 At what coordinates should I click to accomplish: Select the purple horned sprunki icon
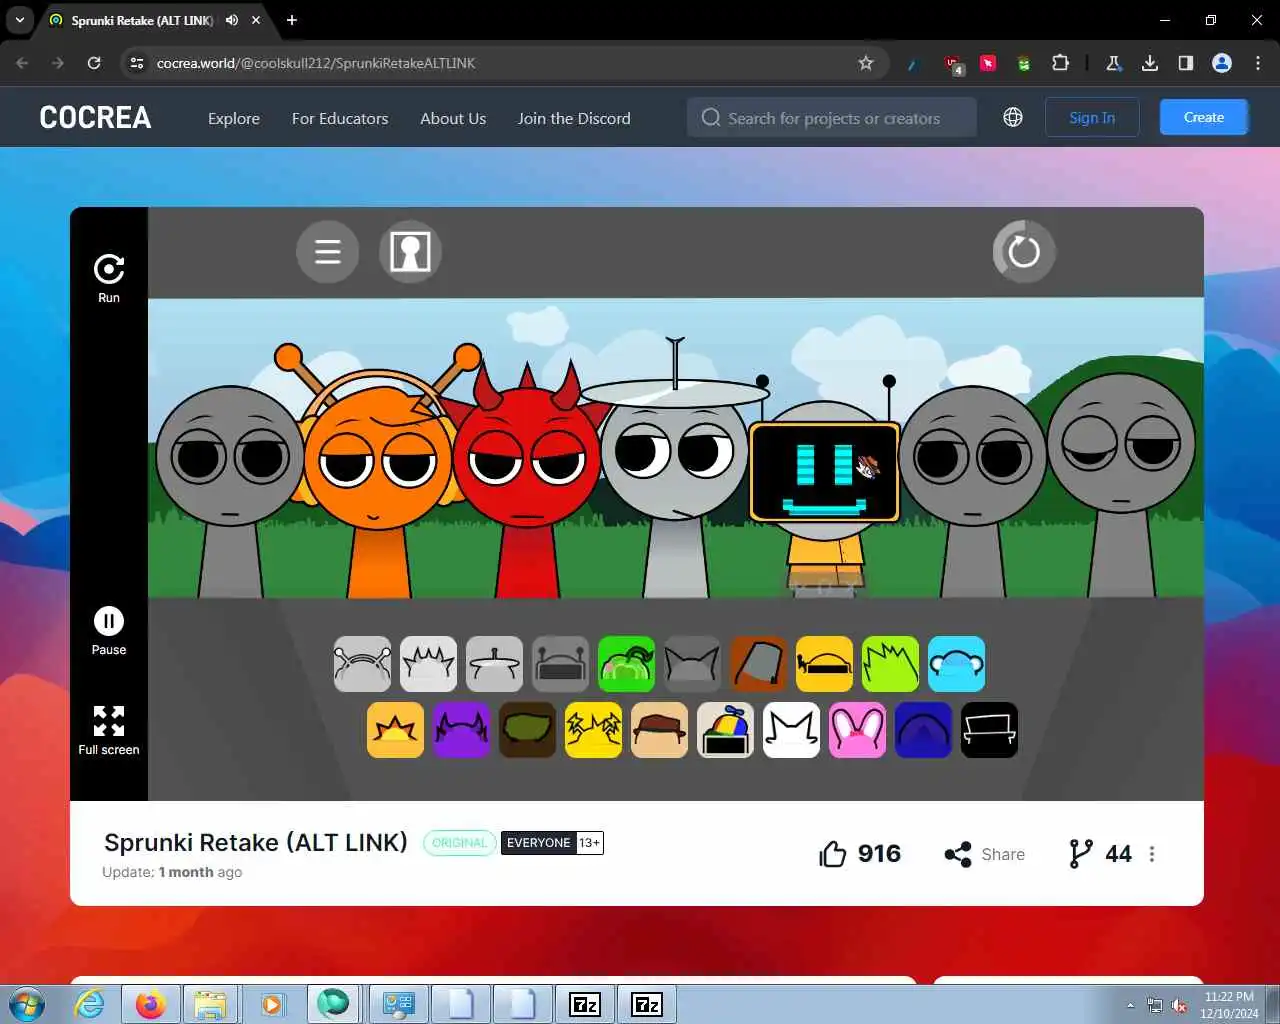click(x=461, y=730)
